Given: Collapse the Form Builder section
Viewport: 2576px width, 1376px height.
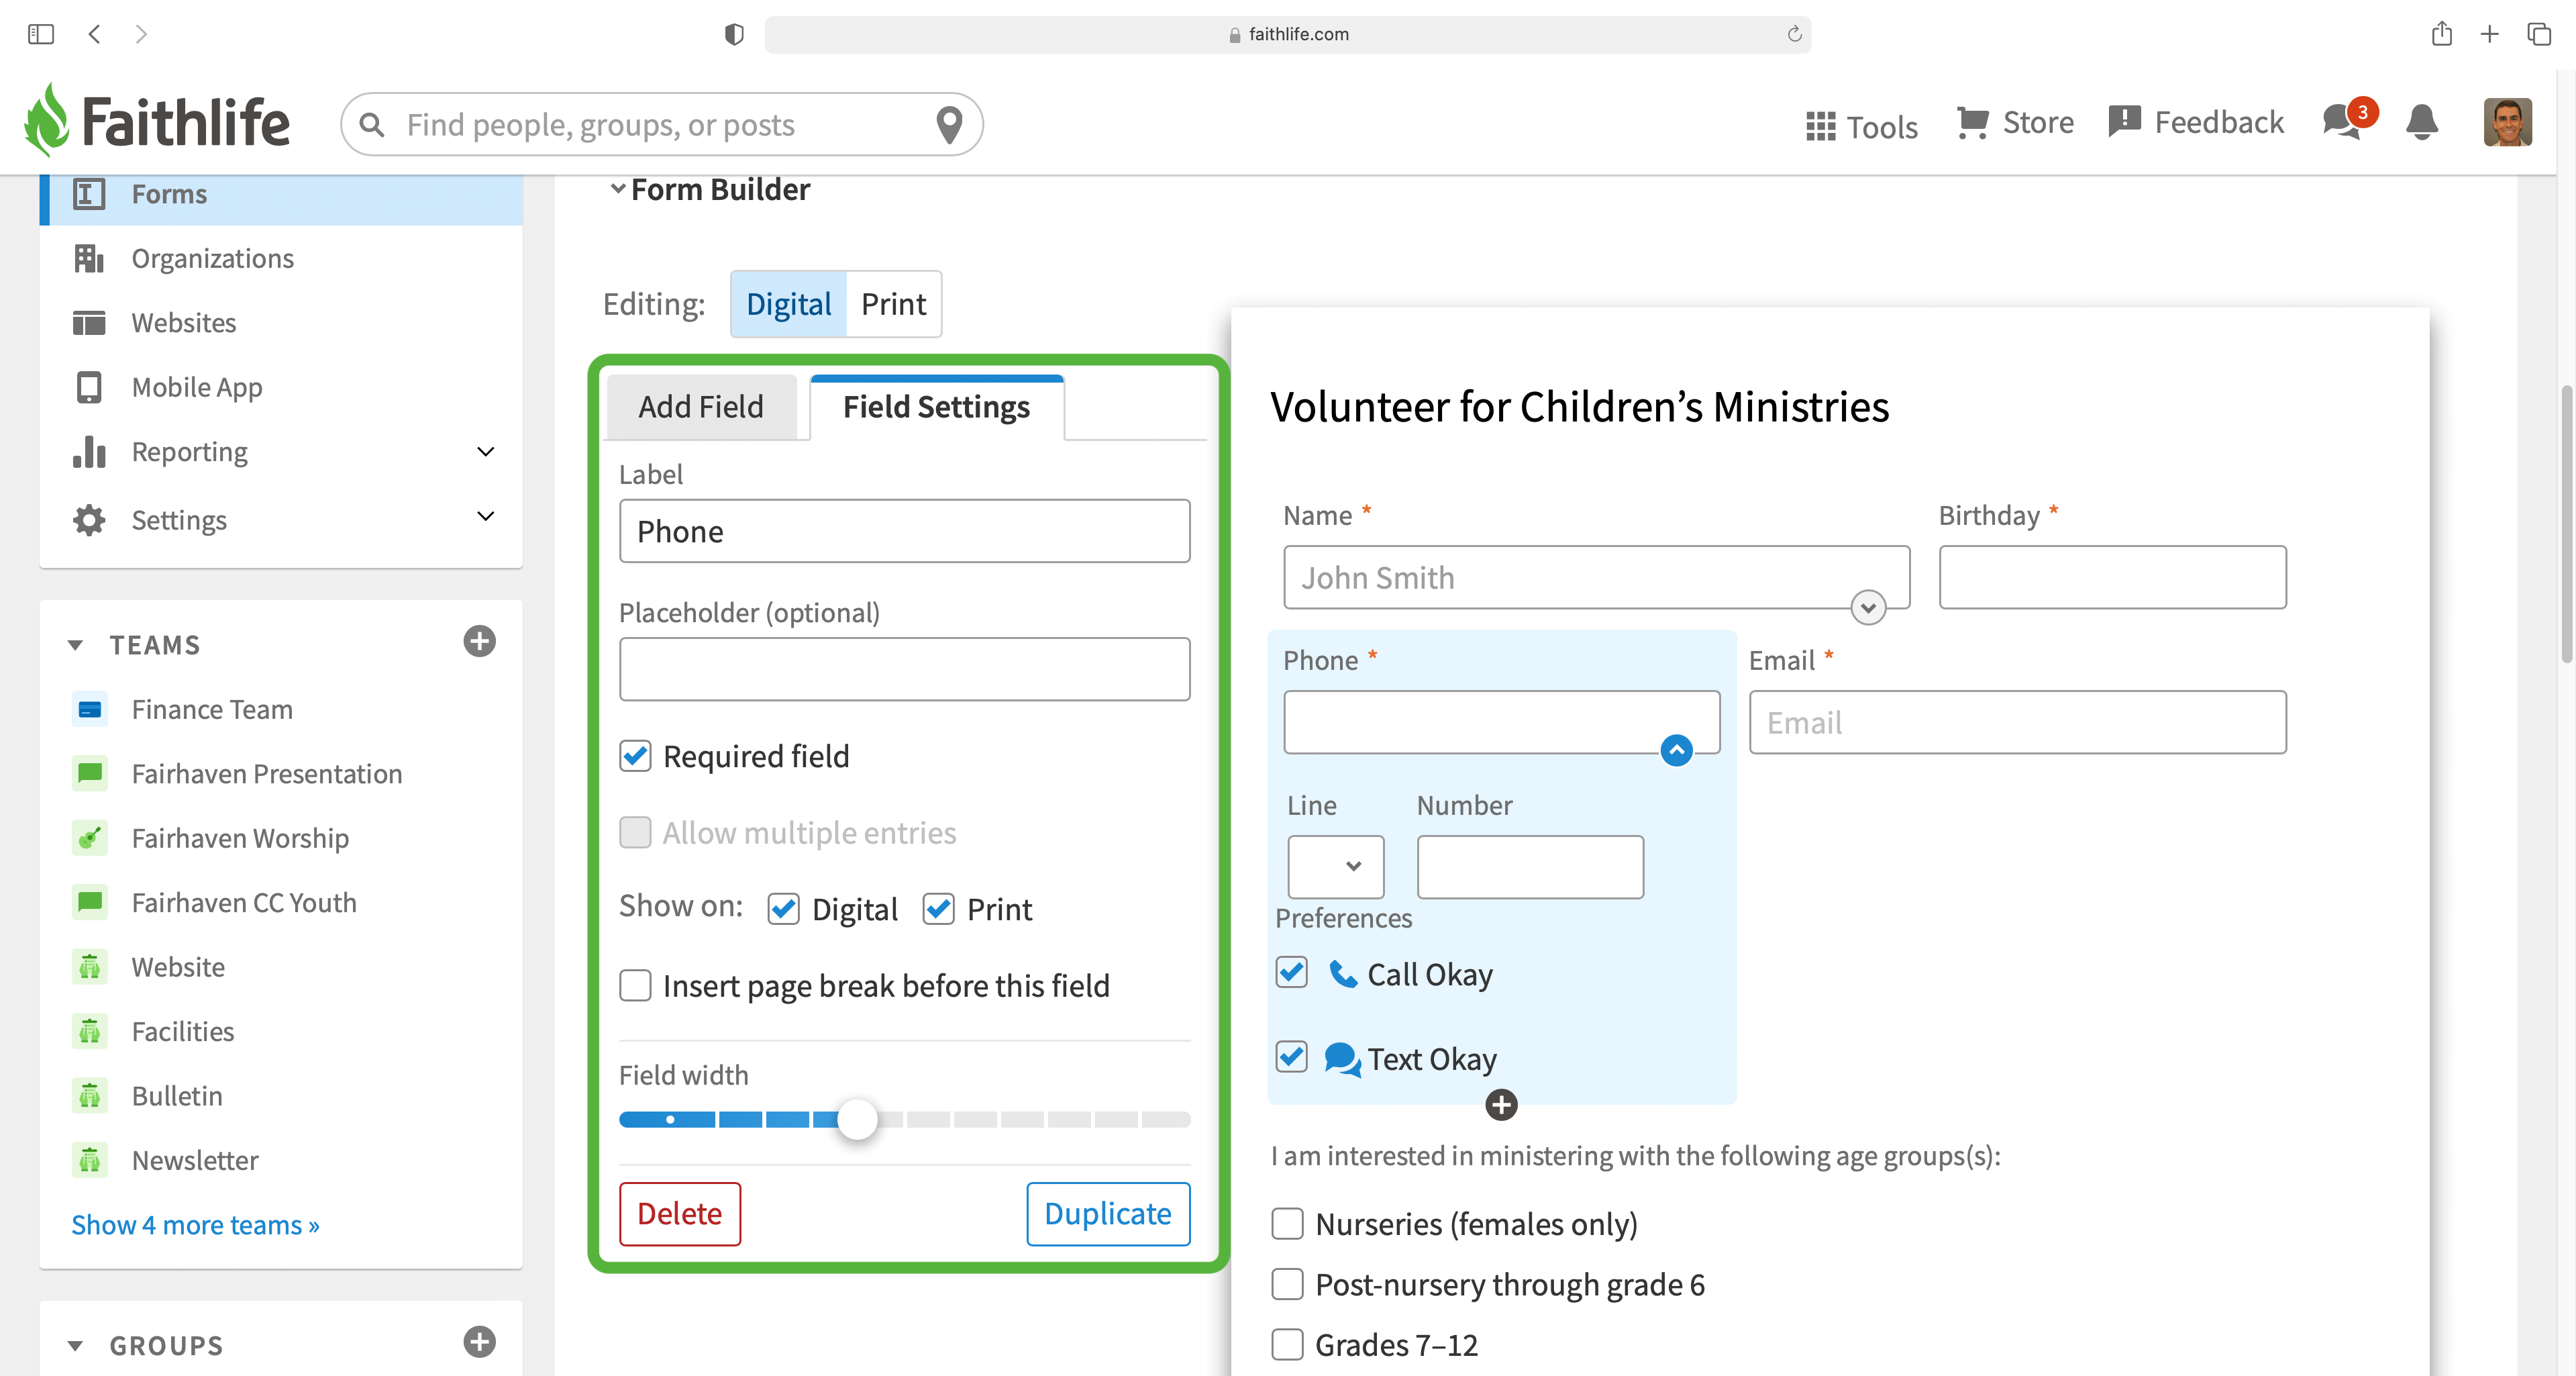Looking at the screenshot, I should click(x=617, y=188).
